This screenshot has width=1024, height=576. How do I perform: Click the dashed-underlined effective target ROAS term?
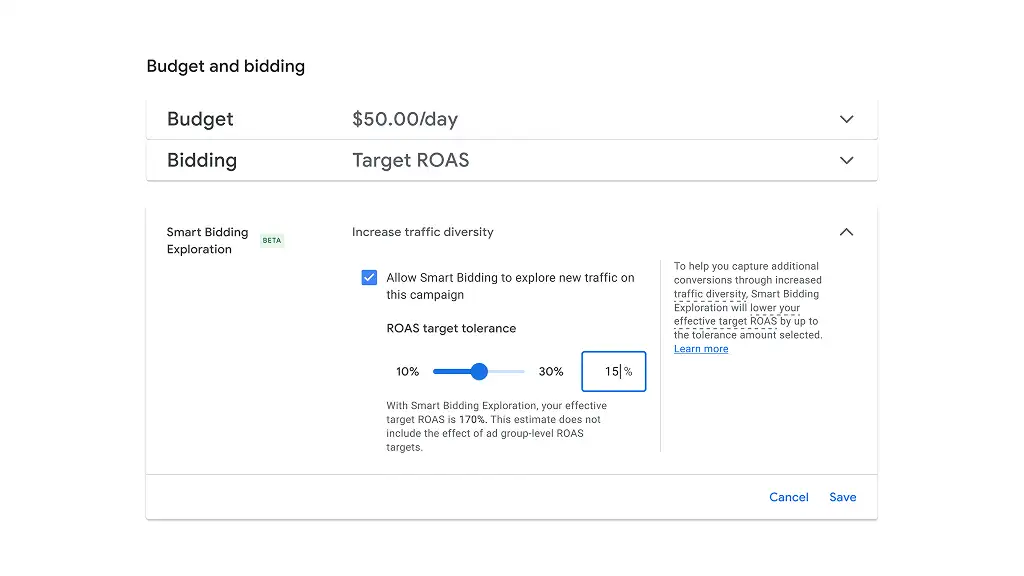pos(726,321)
